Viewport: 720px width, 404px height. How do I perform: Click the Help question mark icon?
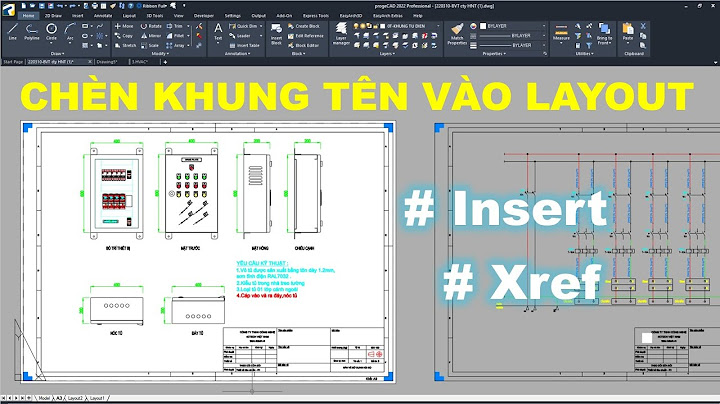coord(131,6)
